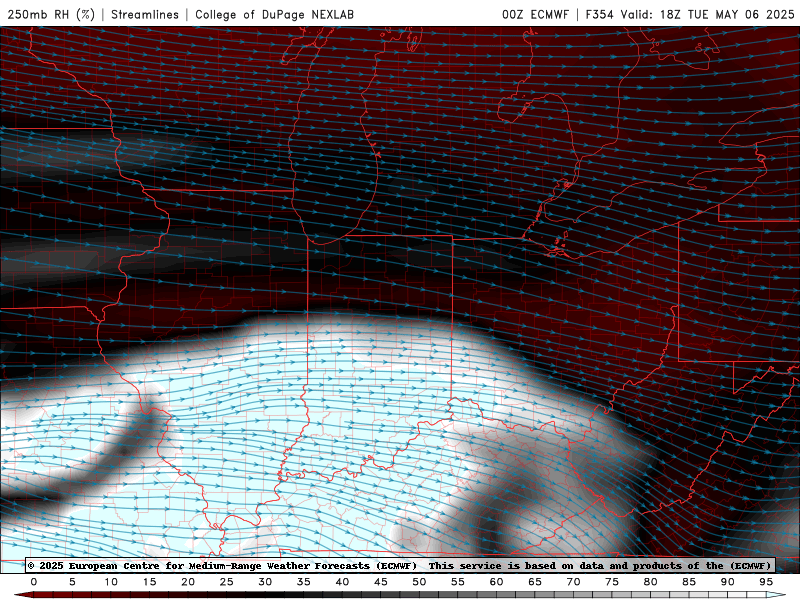Viewport: 800px width, 600px height.
Task: Click the "55" label on color scale
Action: pos(458,582)
